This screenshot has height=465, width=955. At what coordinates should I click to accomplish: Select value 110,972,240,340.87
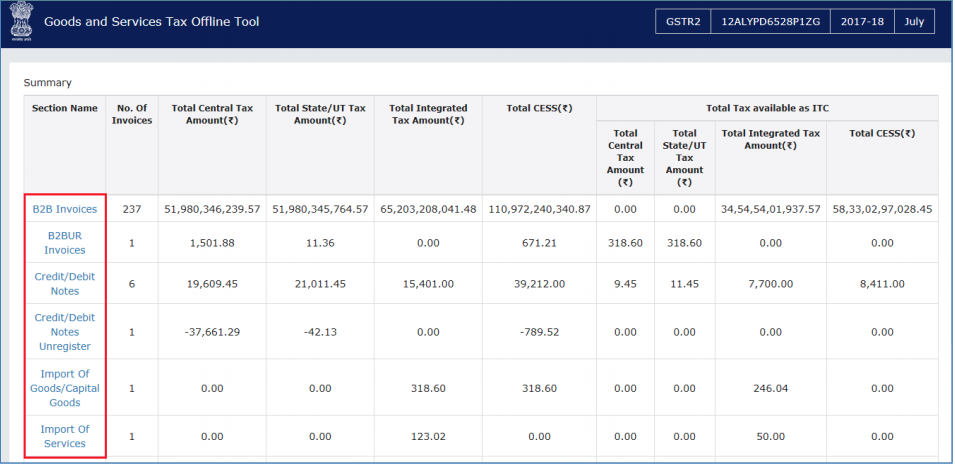pos(539,209)
